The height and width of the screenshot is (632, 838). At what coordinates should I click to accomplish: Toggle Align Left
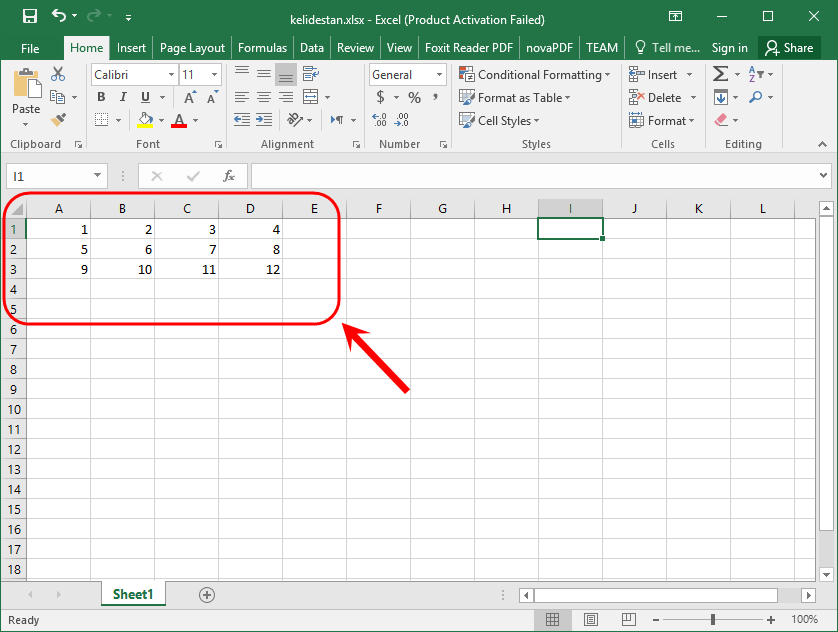coord(242,97)
